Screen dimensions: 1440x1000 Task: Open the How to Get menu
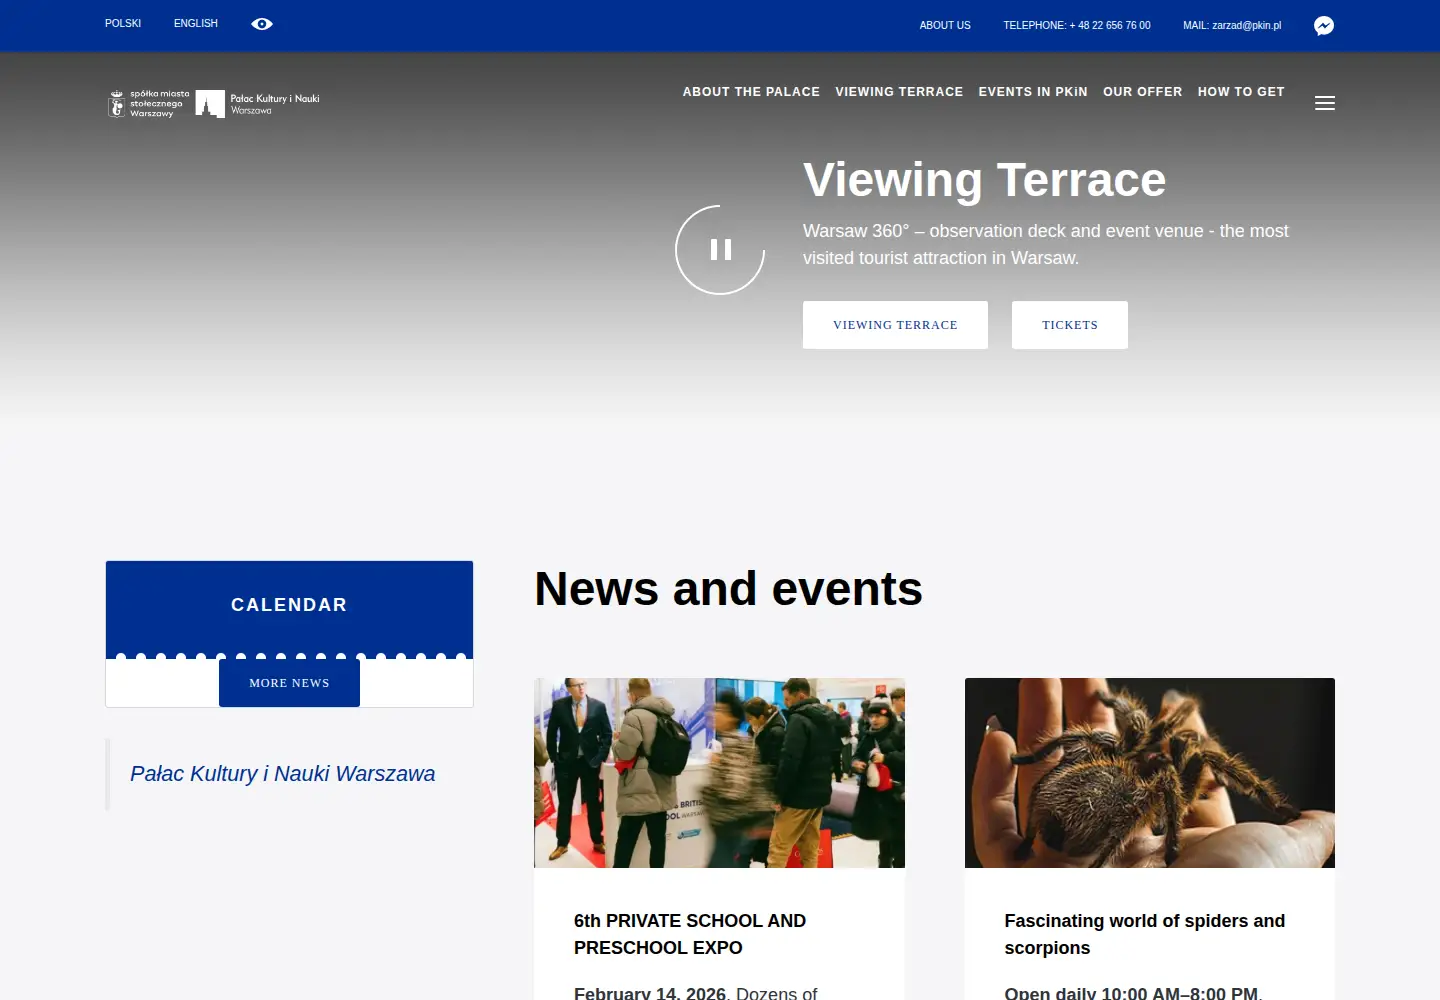(x=1241, y=92)
